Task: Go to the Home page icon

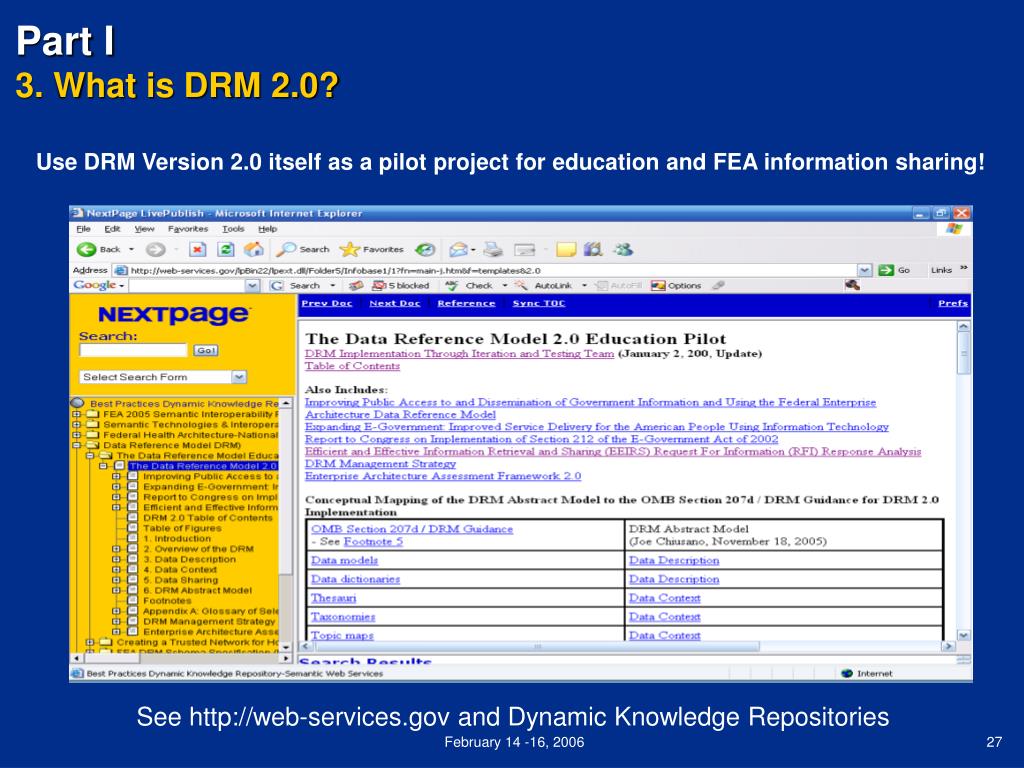Action: pyautogui.click(x=253, y=249)
